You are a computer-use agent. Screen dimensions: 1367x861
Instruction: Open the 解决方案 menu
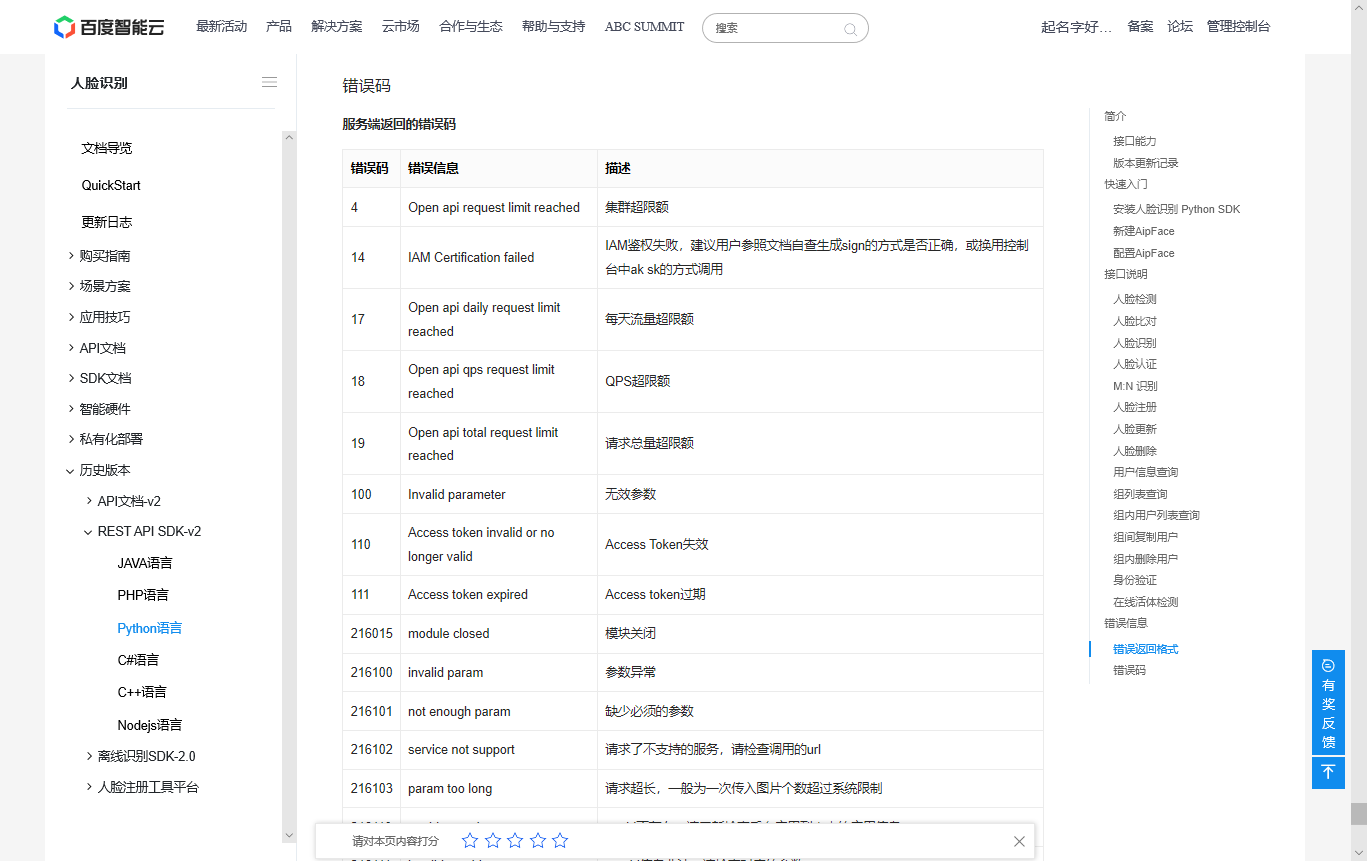point(337,27)
